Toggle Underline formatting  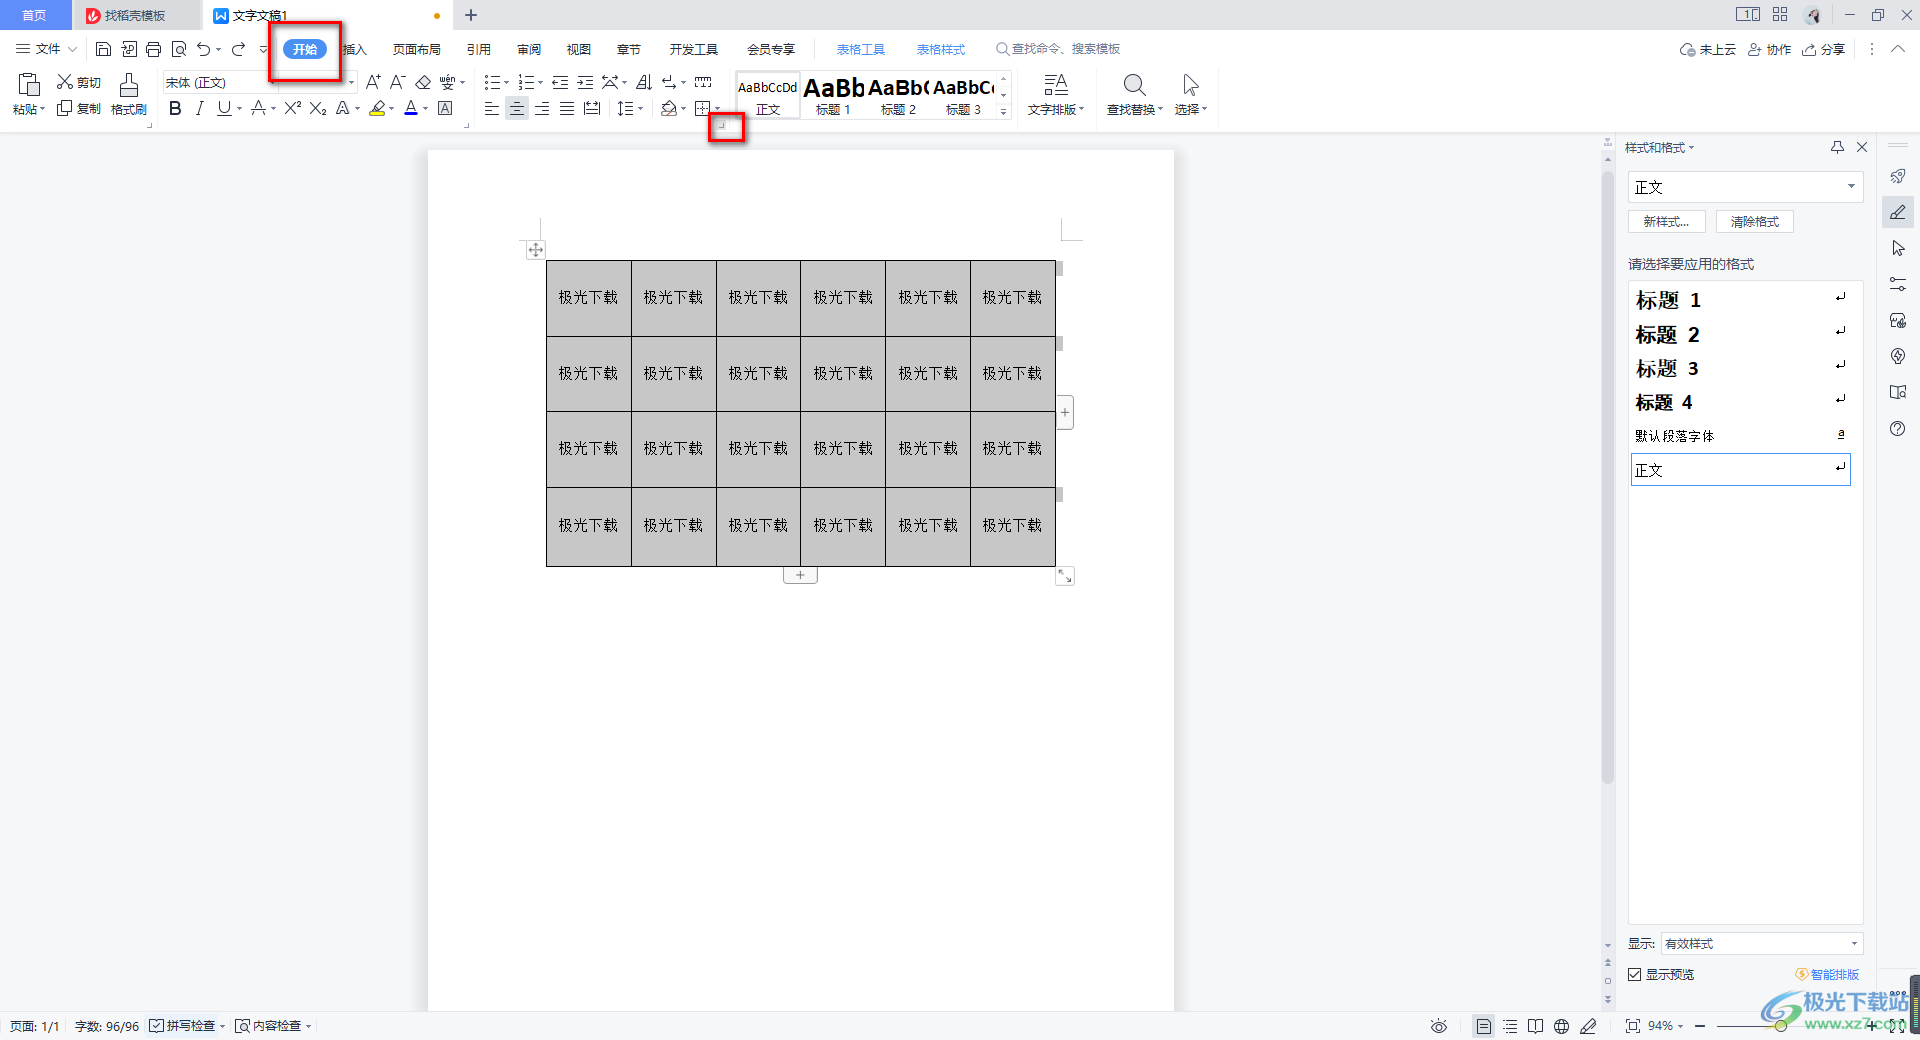[224, 108]
